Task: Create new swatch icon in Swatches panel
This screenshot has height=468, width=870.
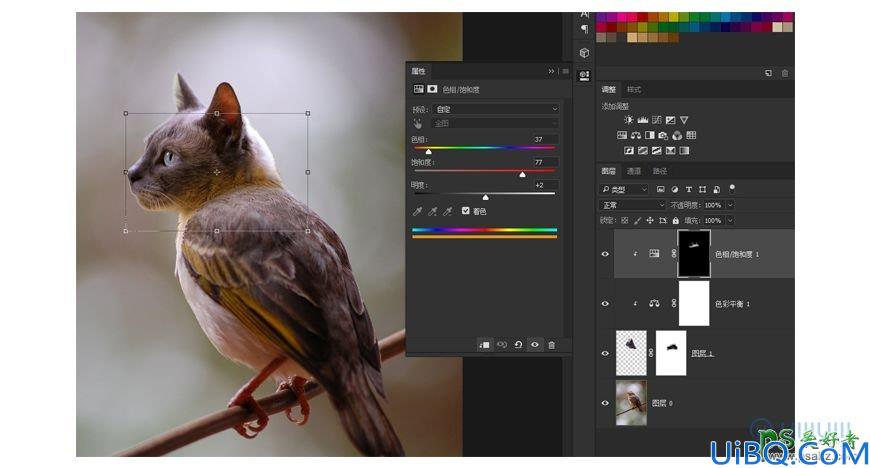Action: (x=768, y=73)
